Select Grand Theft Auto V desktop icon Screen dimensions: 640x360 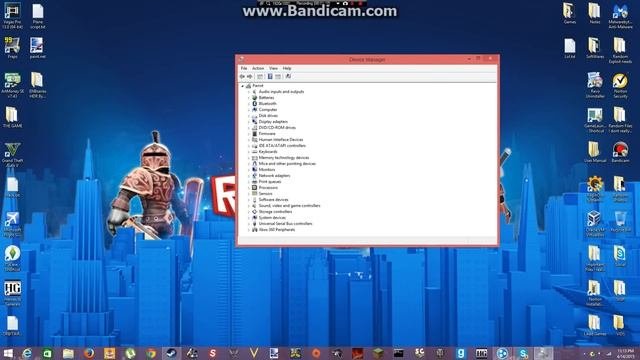pos(12,155)
